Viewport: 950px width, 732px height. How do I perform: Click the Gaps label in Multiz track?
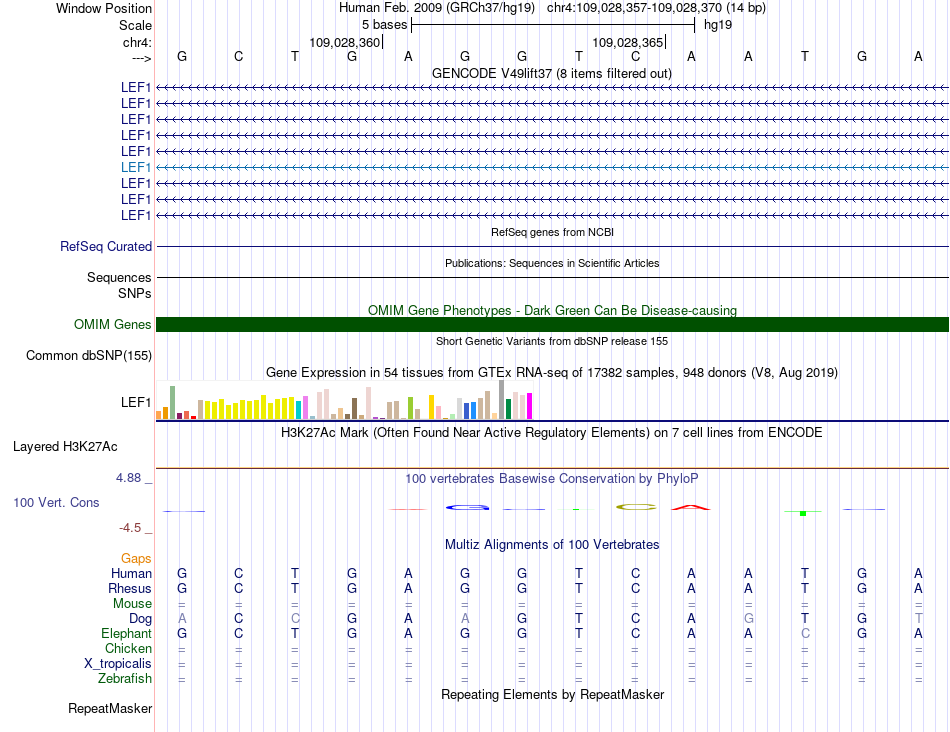pos(136,558)
